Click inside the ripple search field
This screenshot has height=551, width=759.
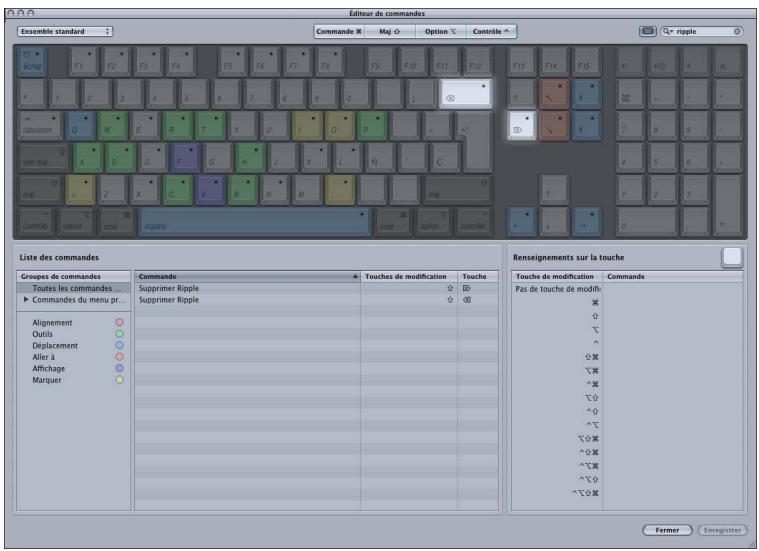click(x=703, y=31)
